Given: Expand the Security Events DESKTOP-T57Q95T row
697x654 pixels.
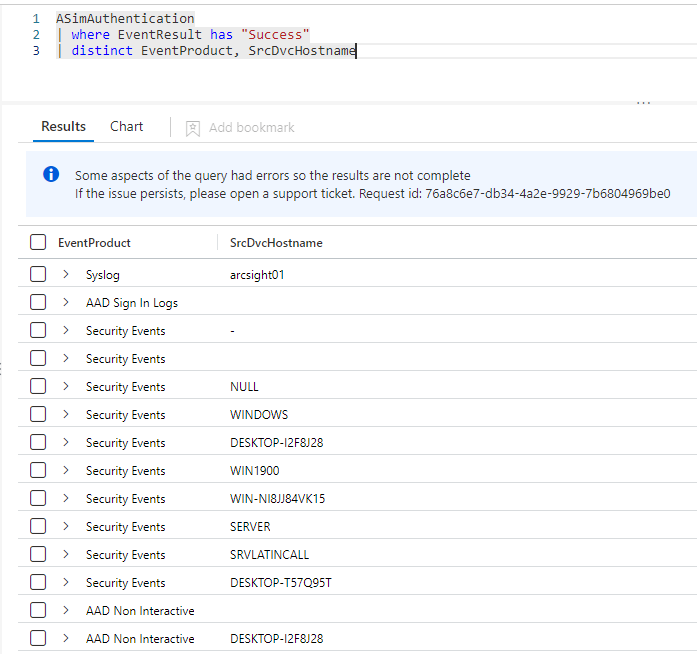Looking at the screenshot, I should click(x=66, y=582).
